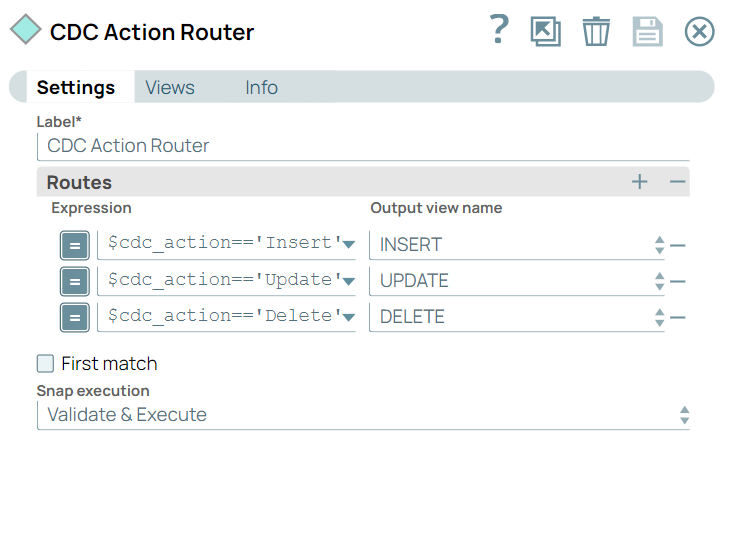Delete the snap with the trash icon

coord(596,31)
